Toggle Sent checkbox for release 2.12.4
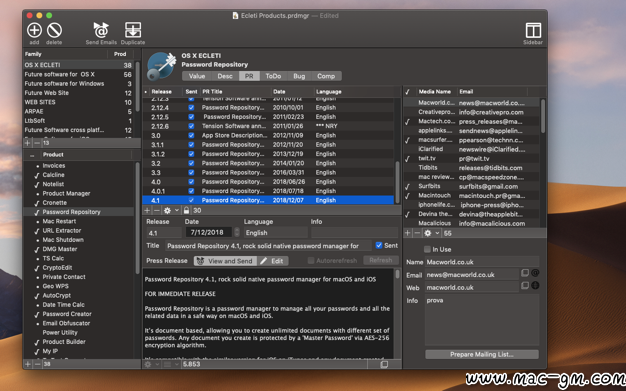 click(x=191, y=107)
